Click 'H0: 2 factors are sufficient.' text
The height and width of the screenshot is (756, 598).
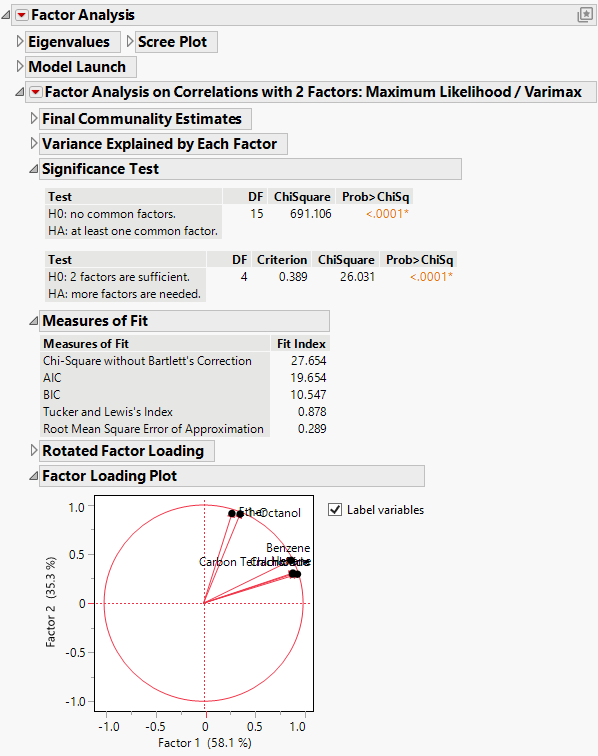pyautogui.click(x=119, y=277)
